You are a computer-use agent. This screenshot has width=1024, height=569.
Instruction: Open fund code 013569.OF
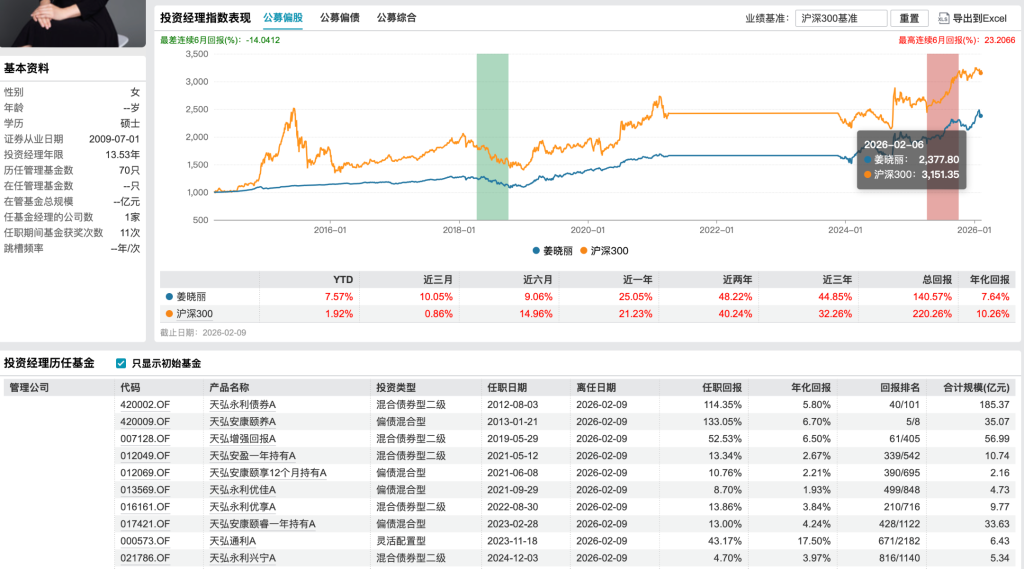click(x=145, y=490)
